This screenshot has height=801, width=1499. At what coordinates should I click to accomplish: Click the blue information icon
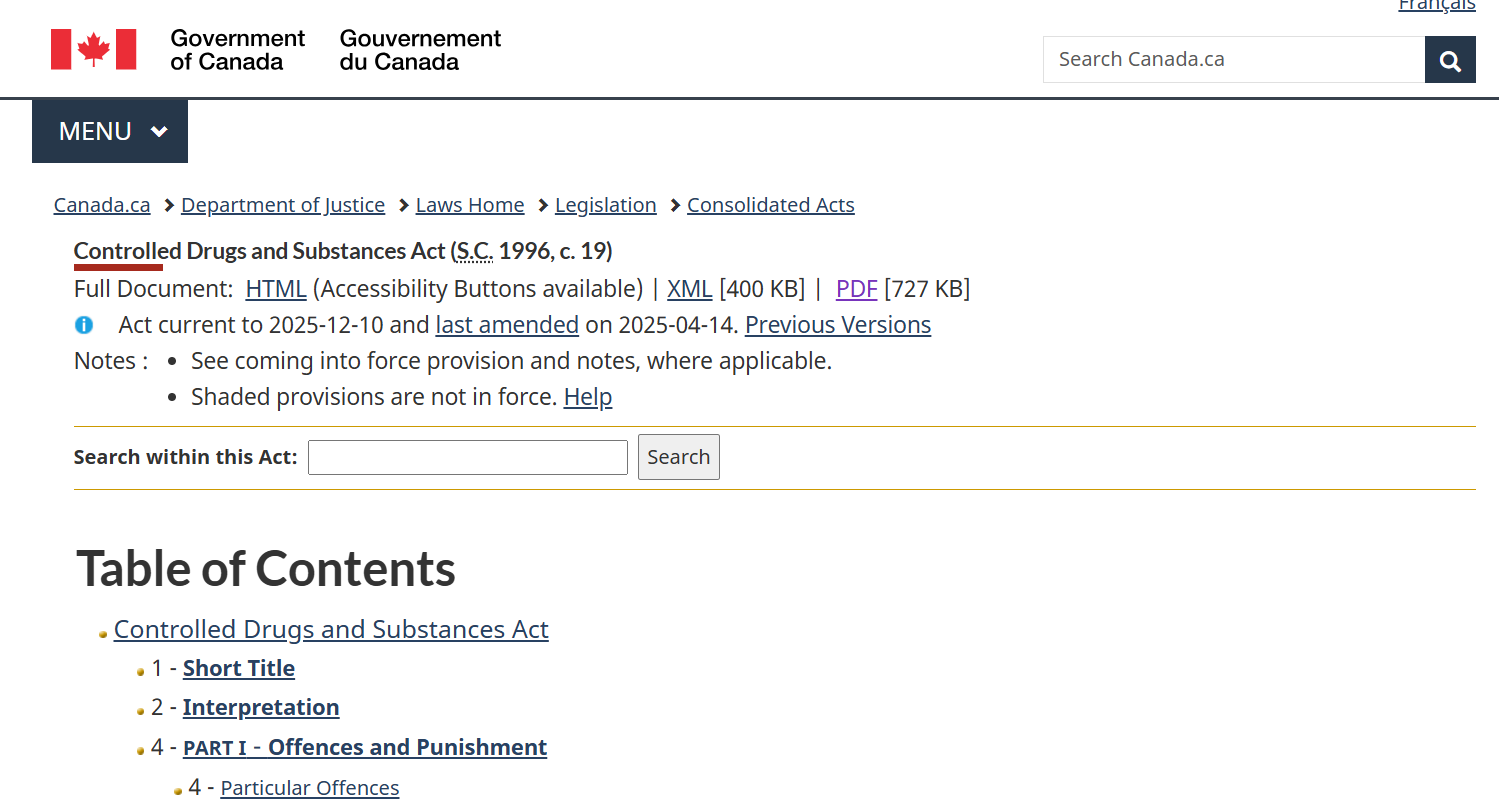[85, 325]
